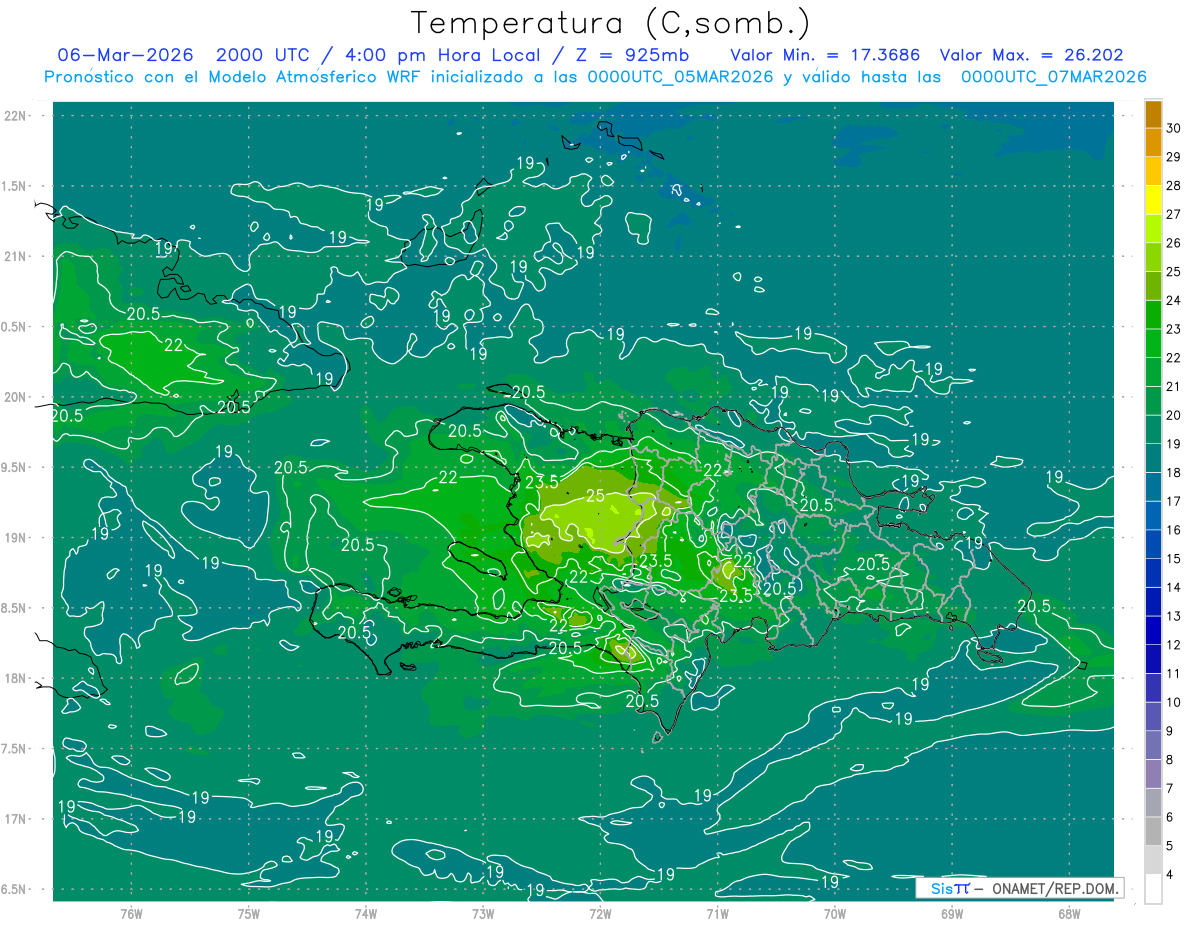Screen dimensions: 1200x927
Task: Click the 76W longitude axis label
Action: [x=131, y=913]
